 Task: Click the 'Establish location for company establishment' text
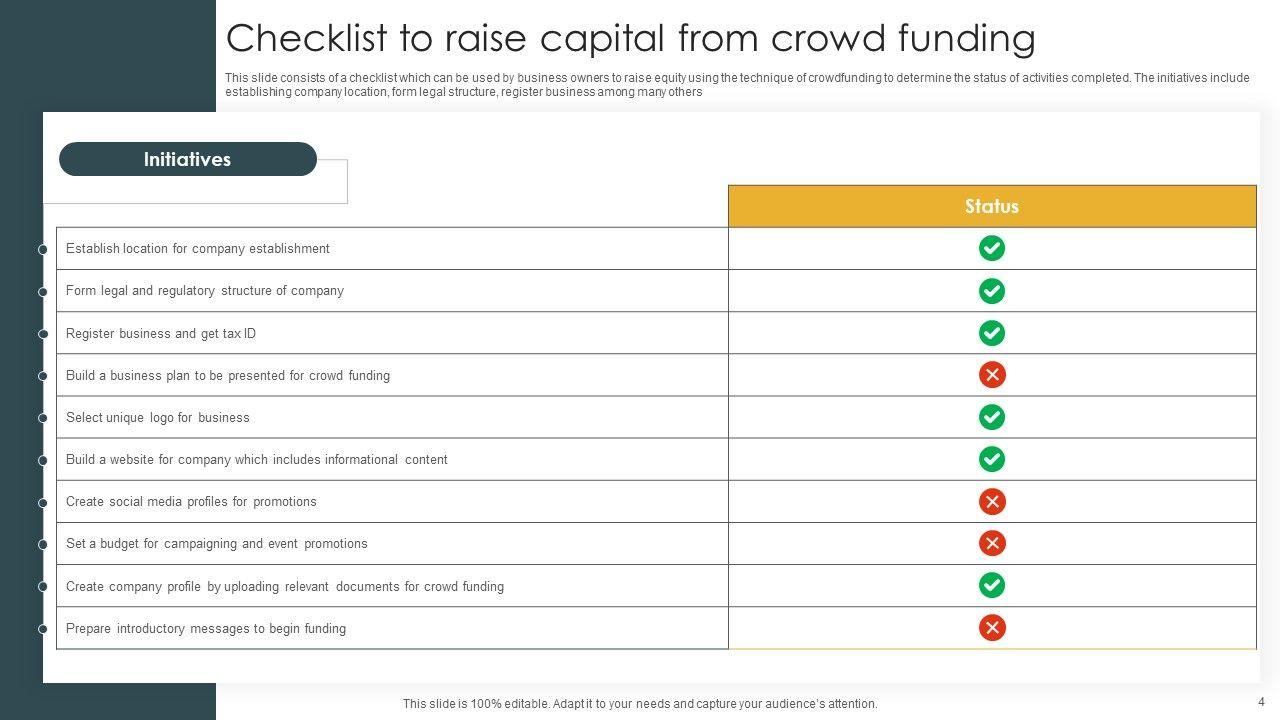198,249
